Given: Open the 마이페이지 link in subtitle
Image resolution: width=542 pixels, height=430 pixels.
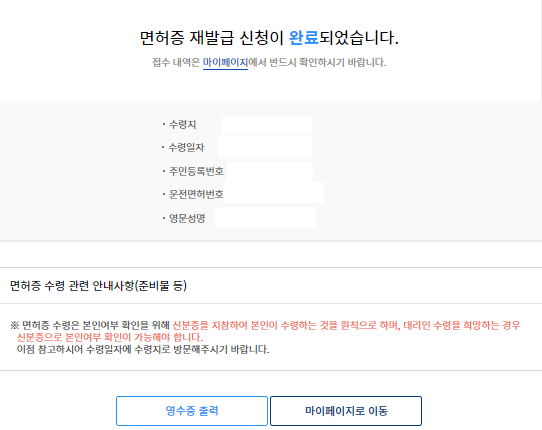Looking at the screenshot, I should [225, 63].
